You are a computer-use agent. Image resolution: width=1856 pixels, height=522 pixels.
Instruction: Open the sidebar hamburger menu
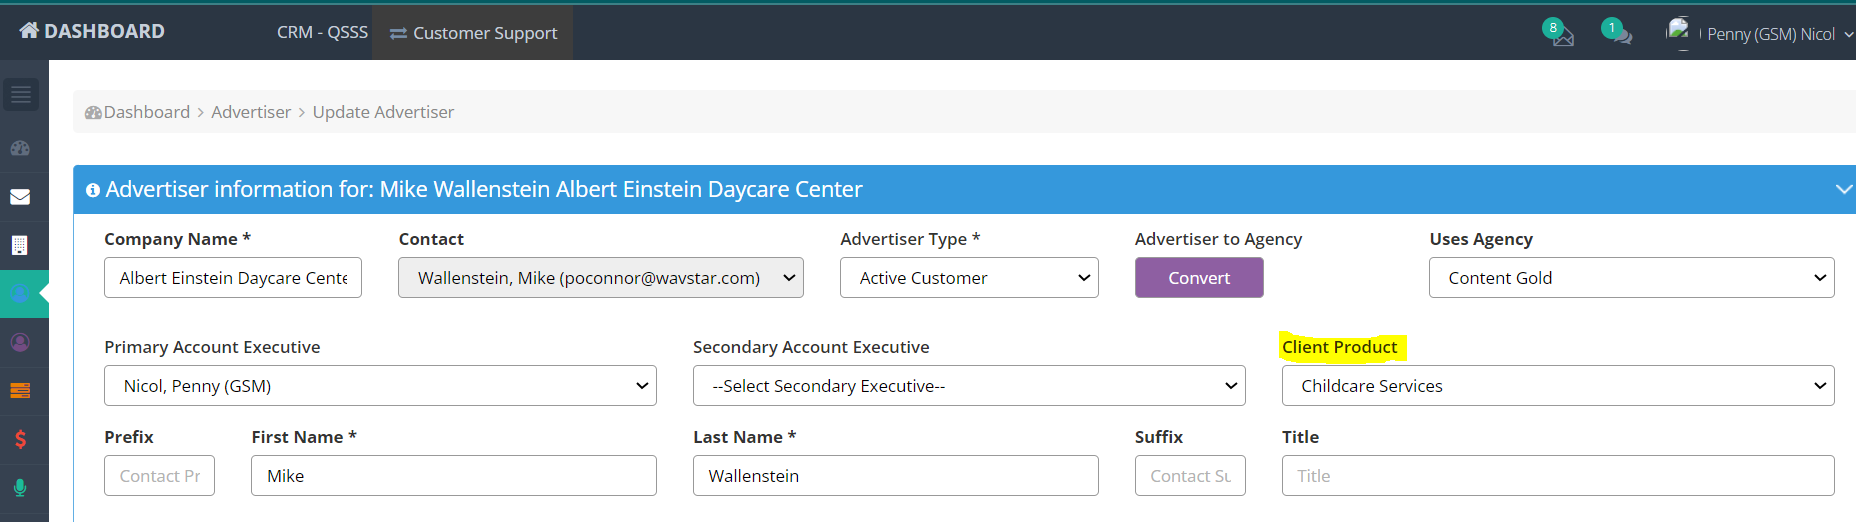point(21,95)
